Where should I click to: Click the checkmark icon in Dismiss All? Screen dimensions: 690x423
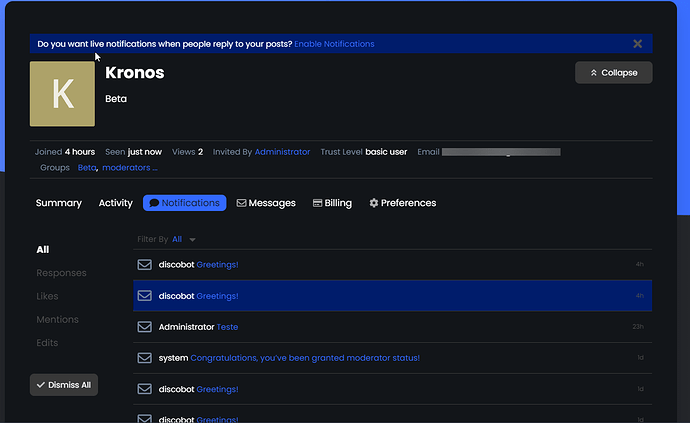(x=41, y=385)
